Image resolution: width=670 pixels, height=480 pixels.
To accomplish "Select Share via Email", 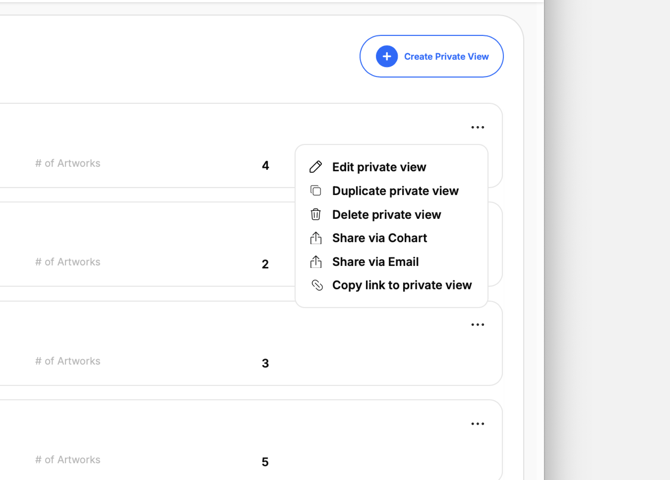I will pyautogui.click(x=375, y=262).
